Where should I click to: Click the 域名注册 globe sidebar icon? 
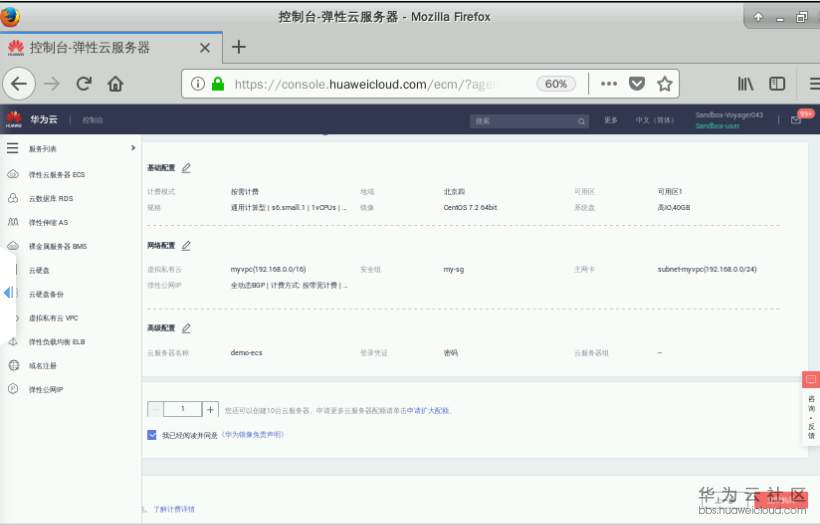click(x=14, y=366)
